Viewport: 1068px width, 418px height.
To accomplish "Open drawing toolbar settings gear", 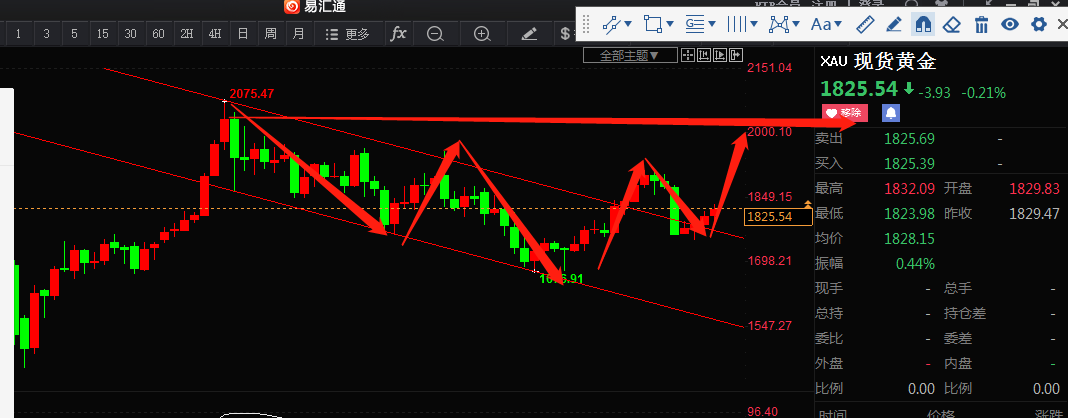I will pos(1039,23).
